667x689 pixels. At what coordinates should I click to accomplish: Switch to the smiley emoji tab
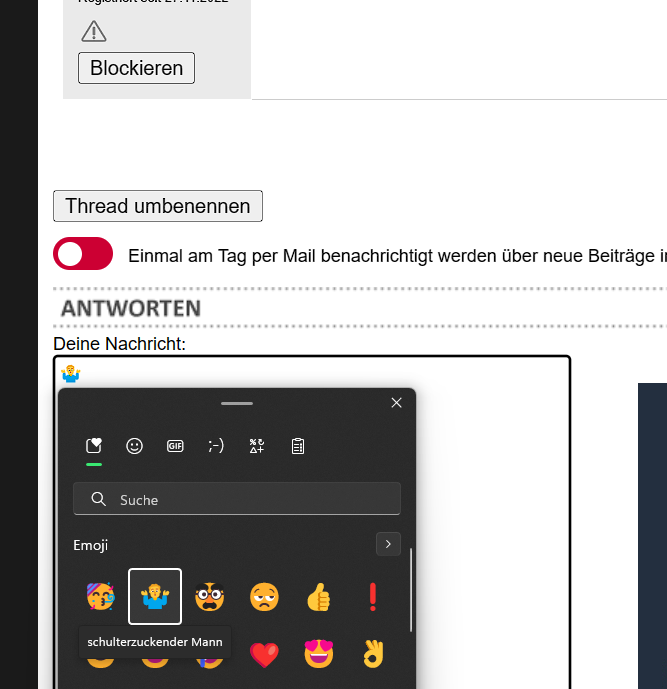(x=134, y=446)
